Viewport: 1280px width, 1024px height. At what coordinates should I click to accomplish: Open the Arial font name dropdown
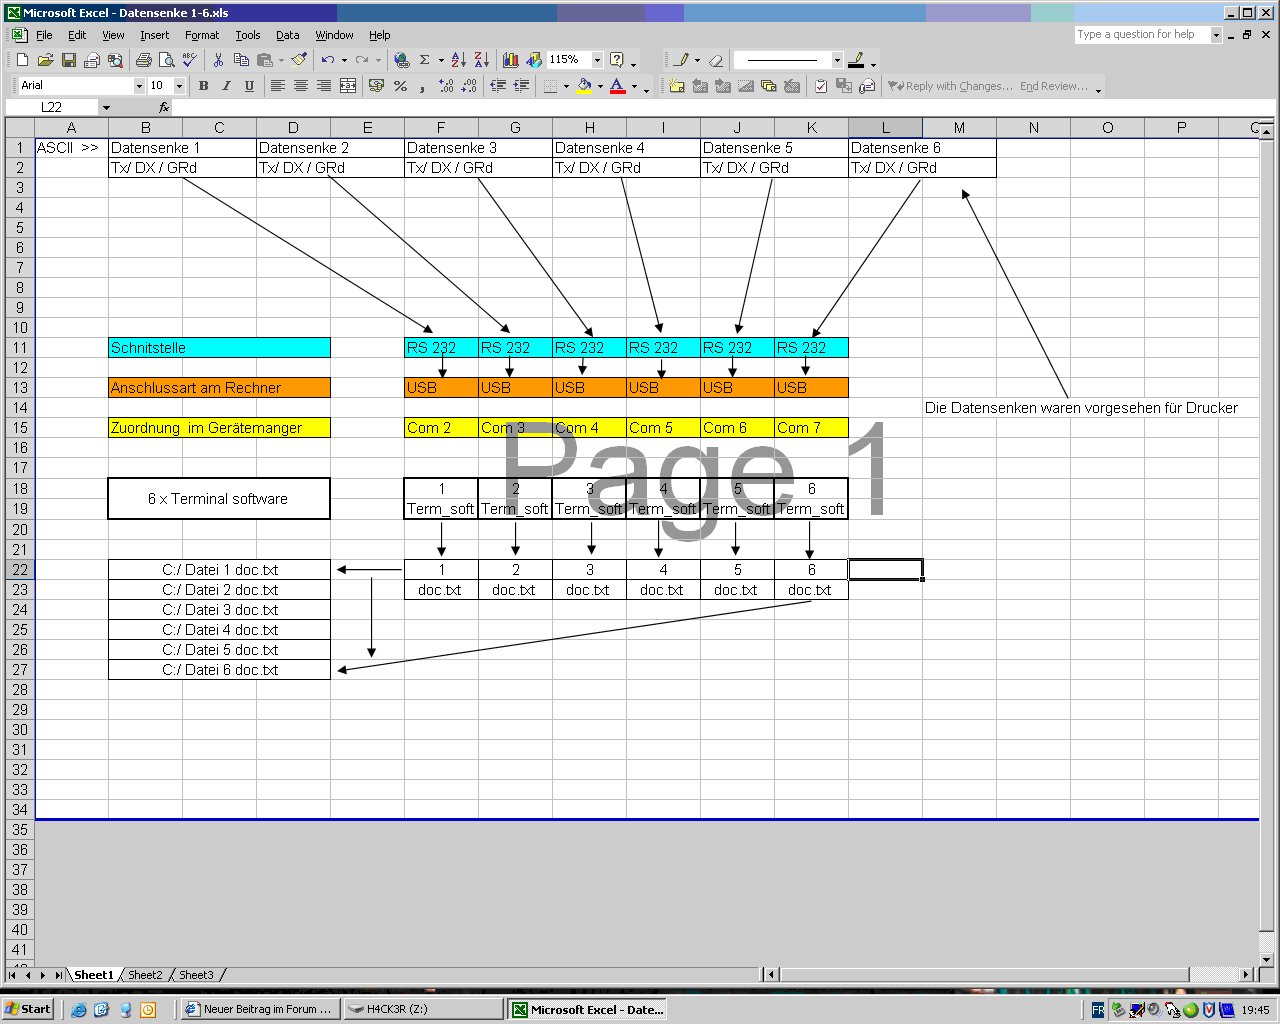tap(139, 86)
